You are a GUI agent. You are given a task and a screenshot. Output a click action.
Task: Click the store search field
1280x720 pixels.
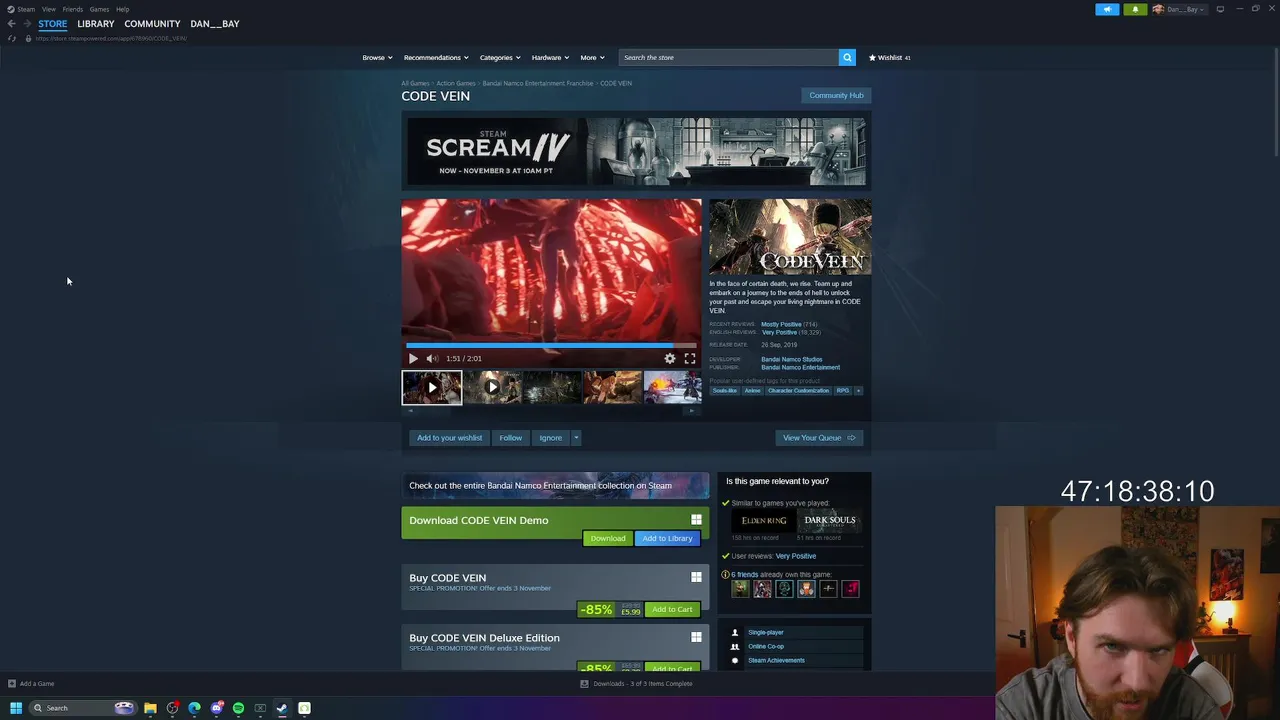(728, 57)
